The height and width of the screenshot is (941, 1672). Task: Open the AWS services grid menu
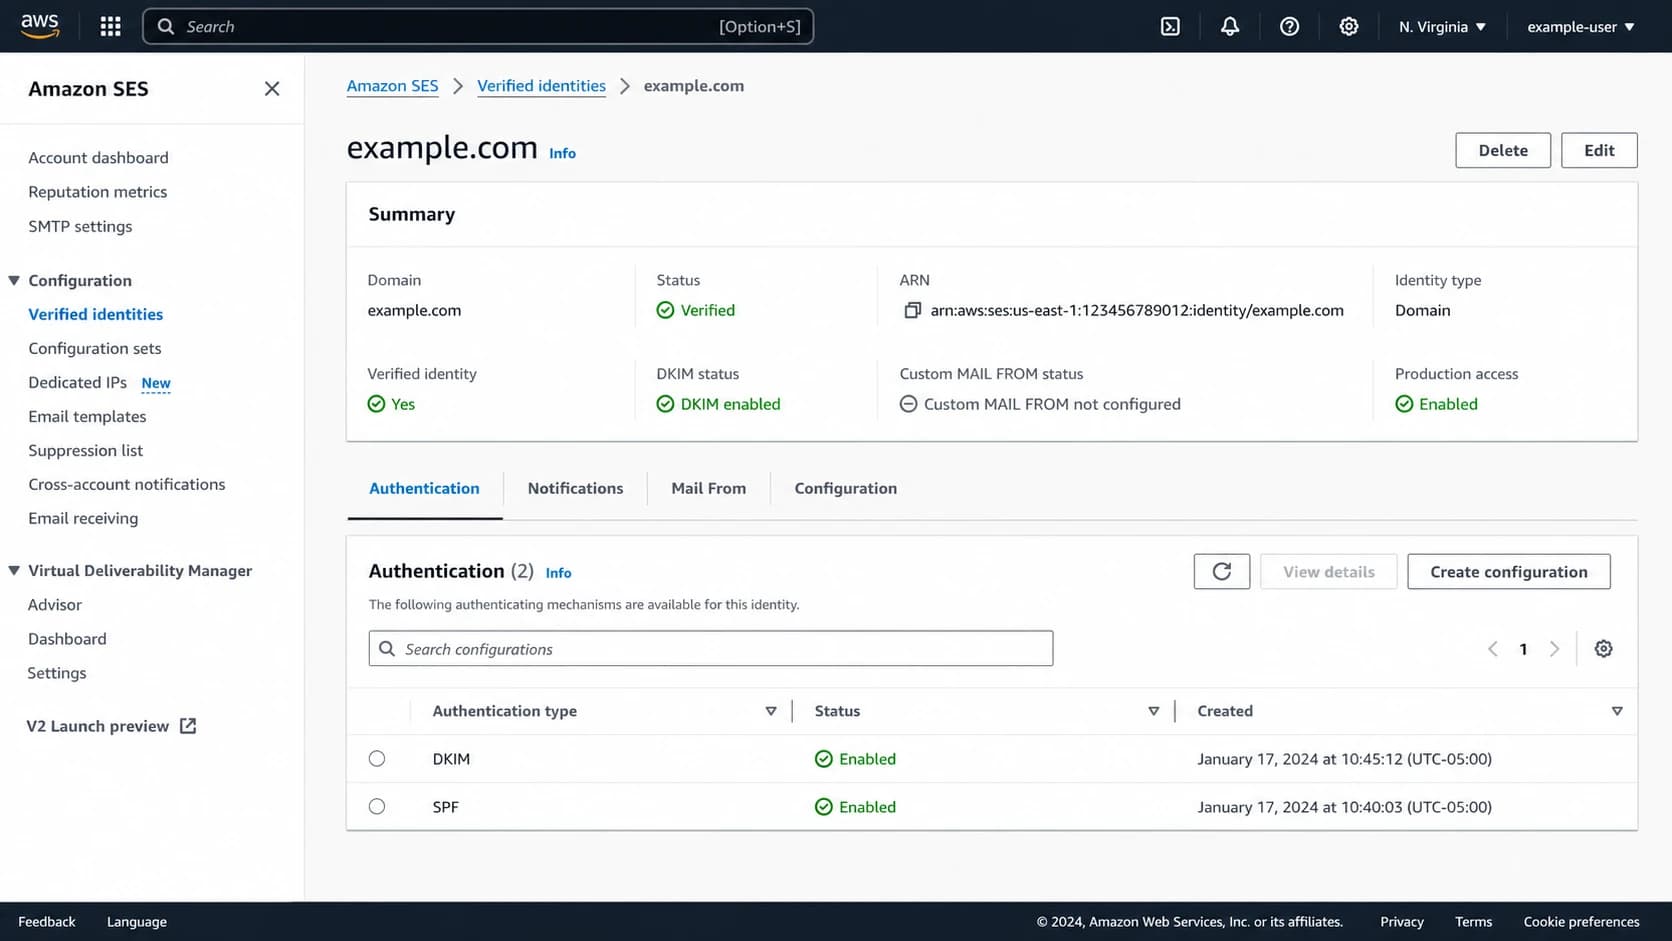[x=111, y=27]
